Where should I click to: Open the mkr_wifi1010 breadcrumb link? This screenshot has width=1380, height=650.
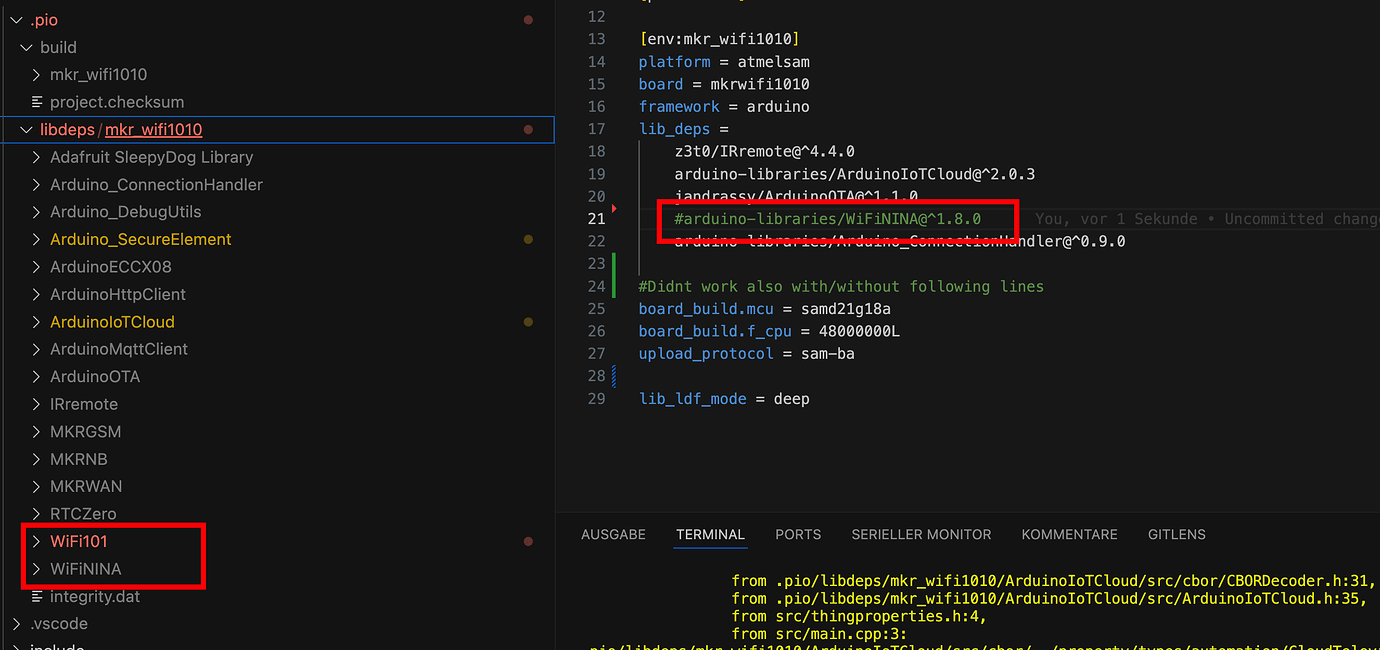153,129
